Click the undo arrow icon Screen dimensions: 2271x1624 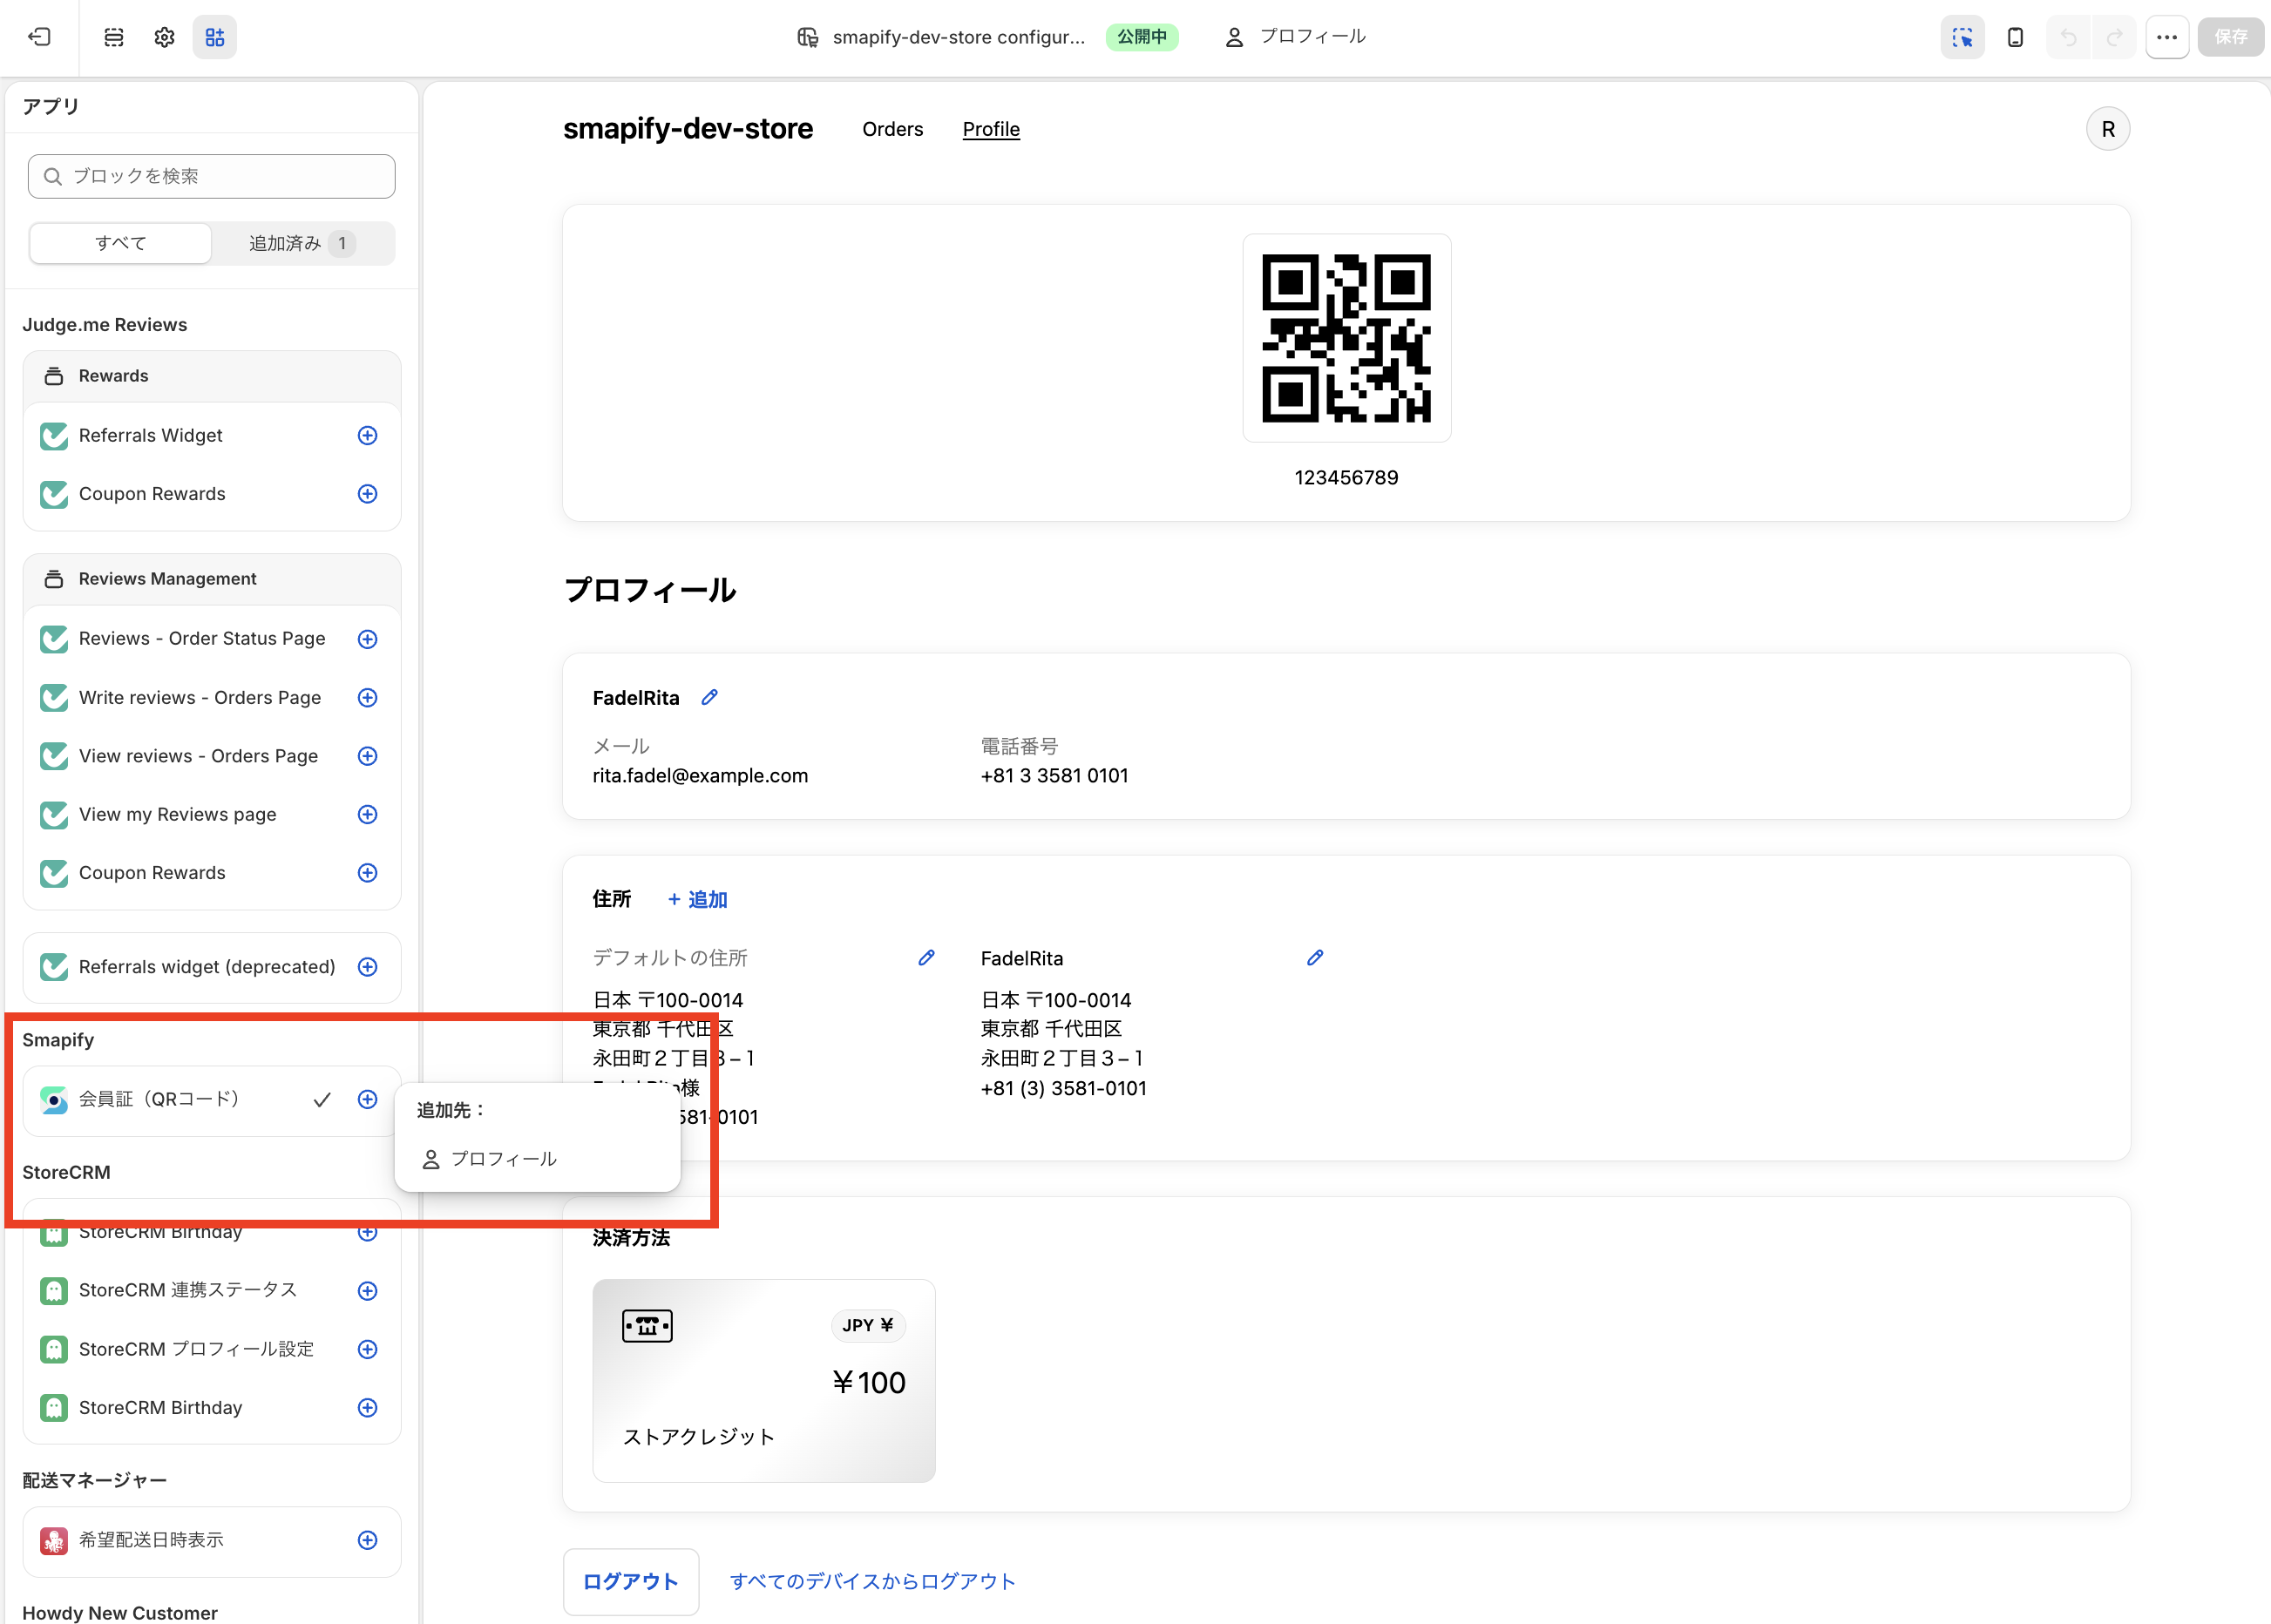(x=2068, y=37)
